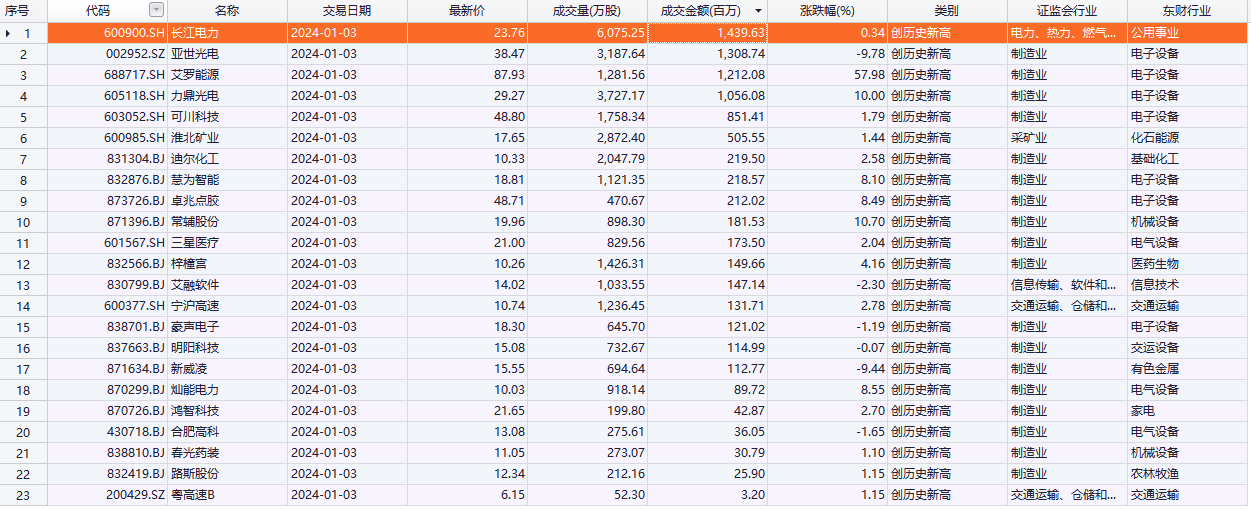The image size is (1251, 509).
Task: Select the 艾罗能源 name cell
Action: [195, 75]
